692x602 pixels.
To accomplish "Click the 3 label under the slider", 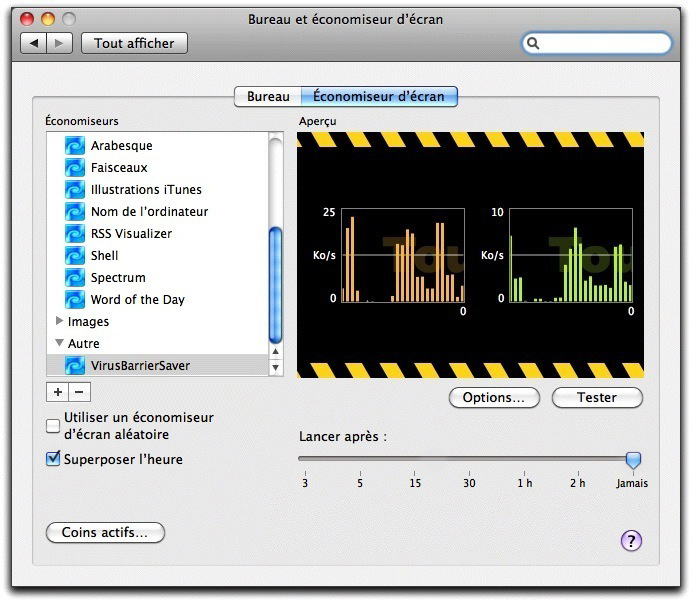I will (x=305, y=483).
